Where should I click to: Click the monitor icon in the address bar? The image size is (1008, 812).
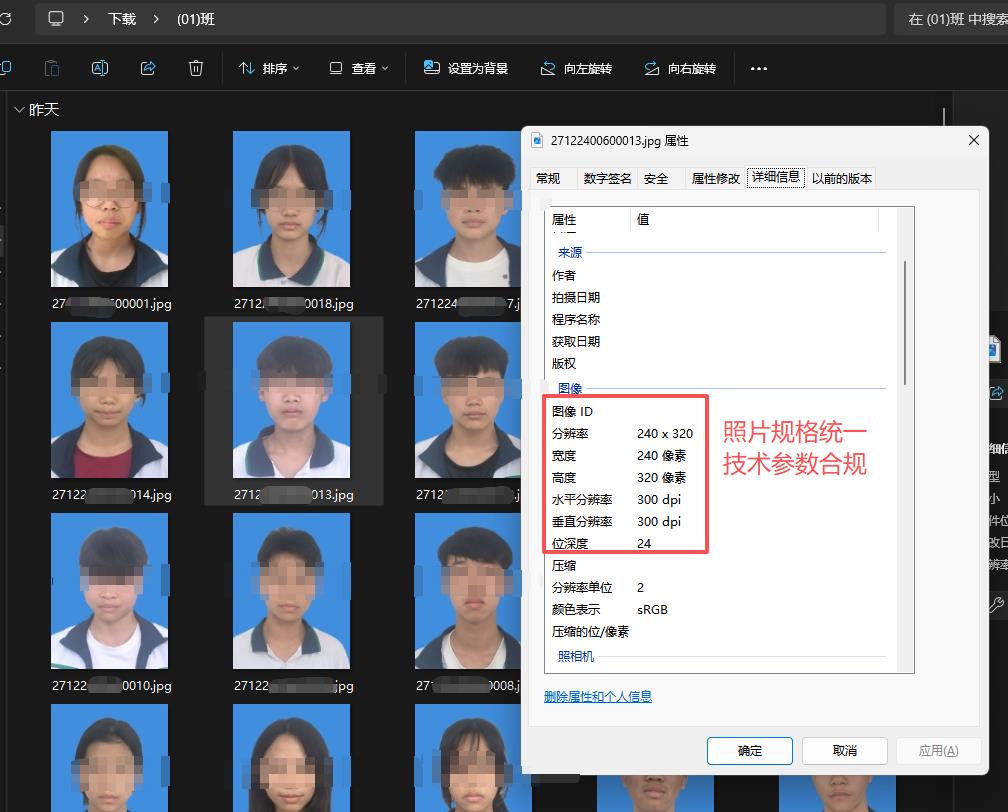point(56,19)
